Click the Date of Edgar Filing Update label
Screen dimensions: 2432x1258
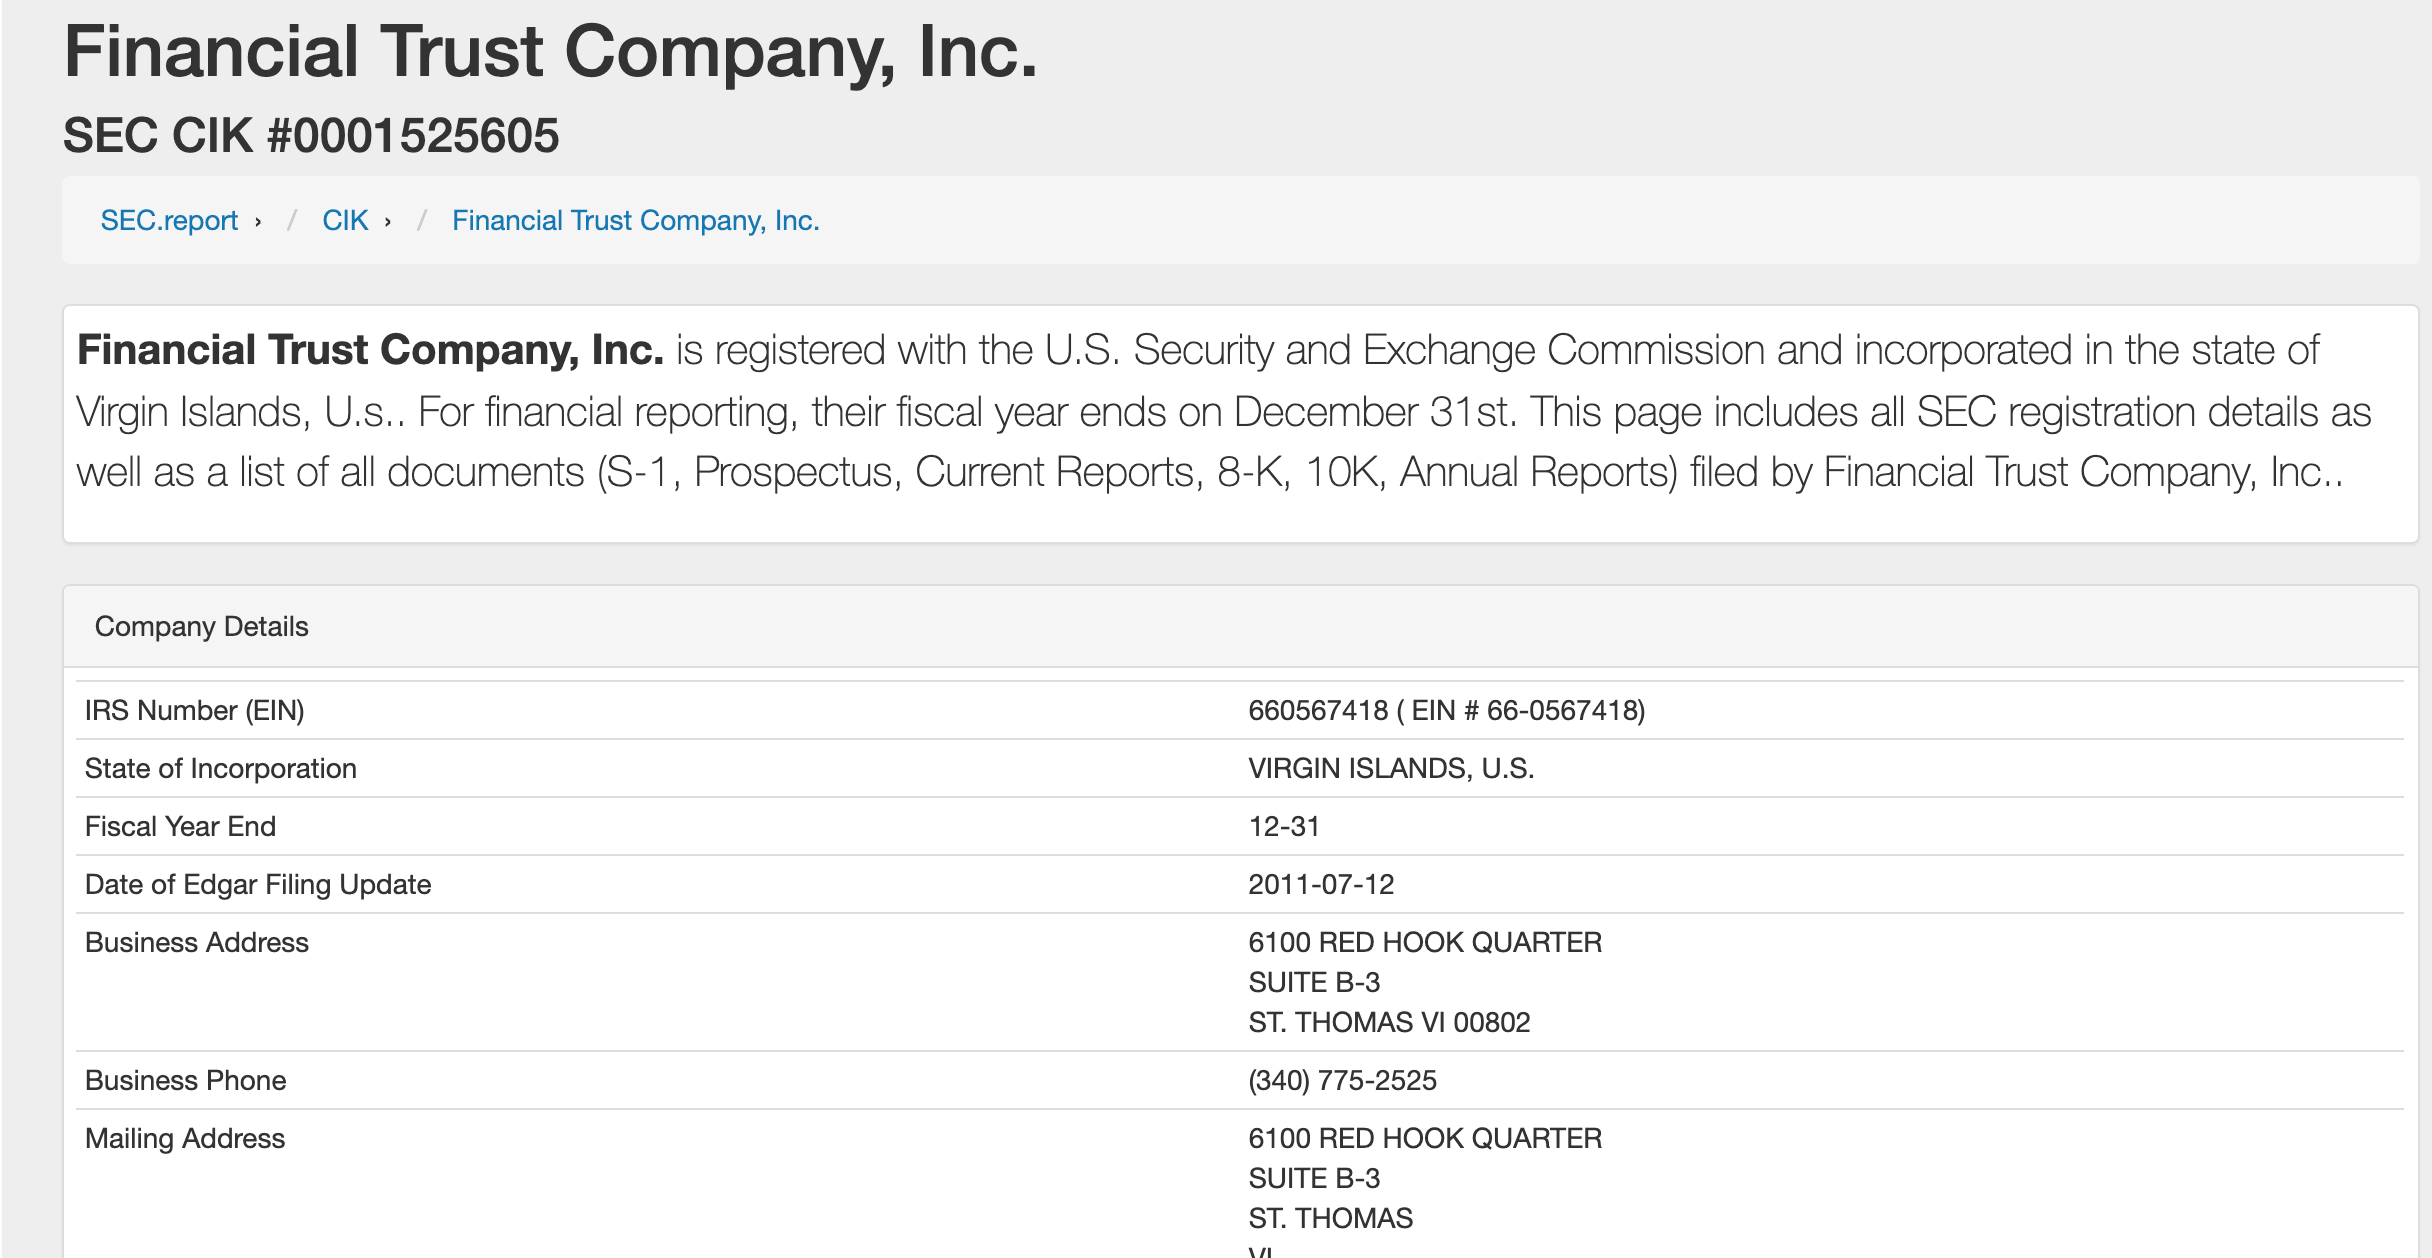(x=258, y=884)
